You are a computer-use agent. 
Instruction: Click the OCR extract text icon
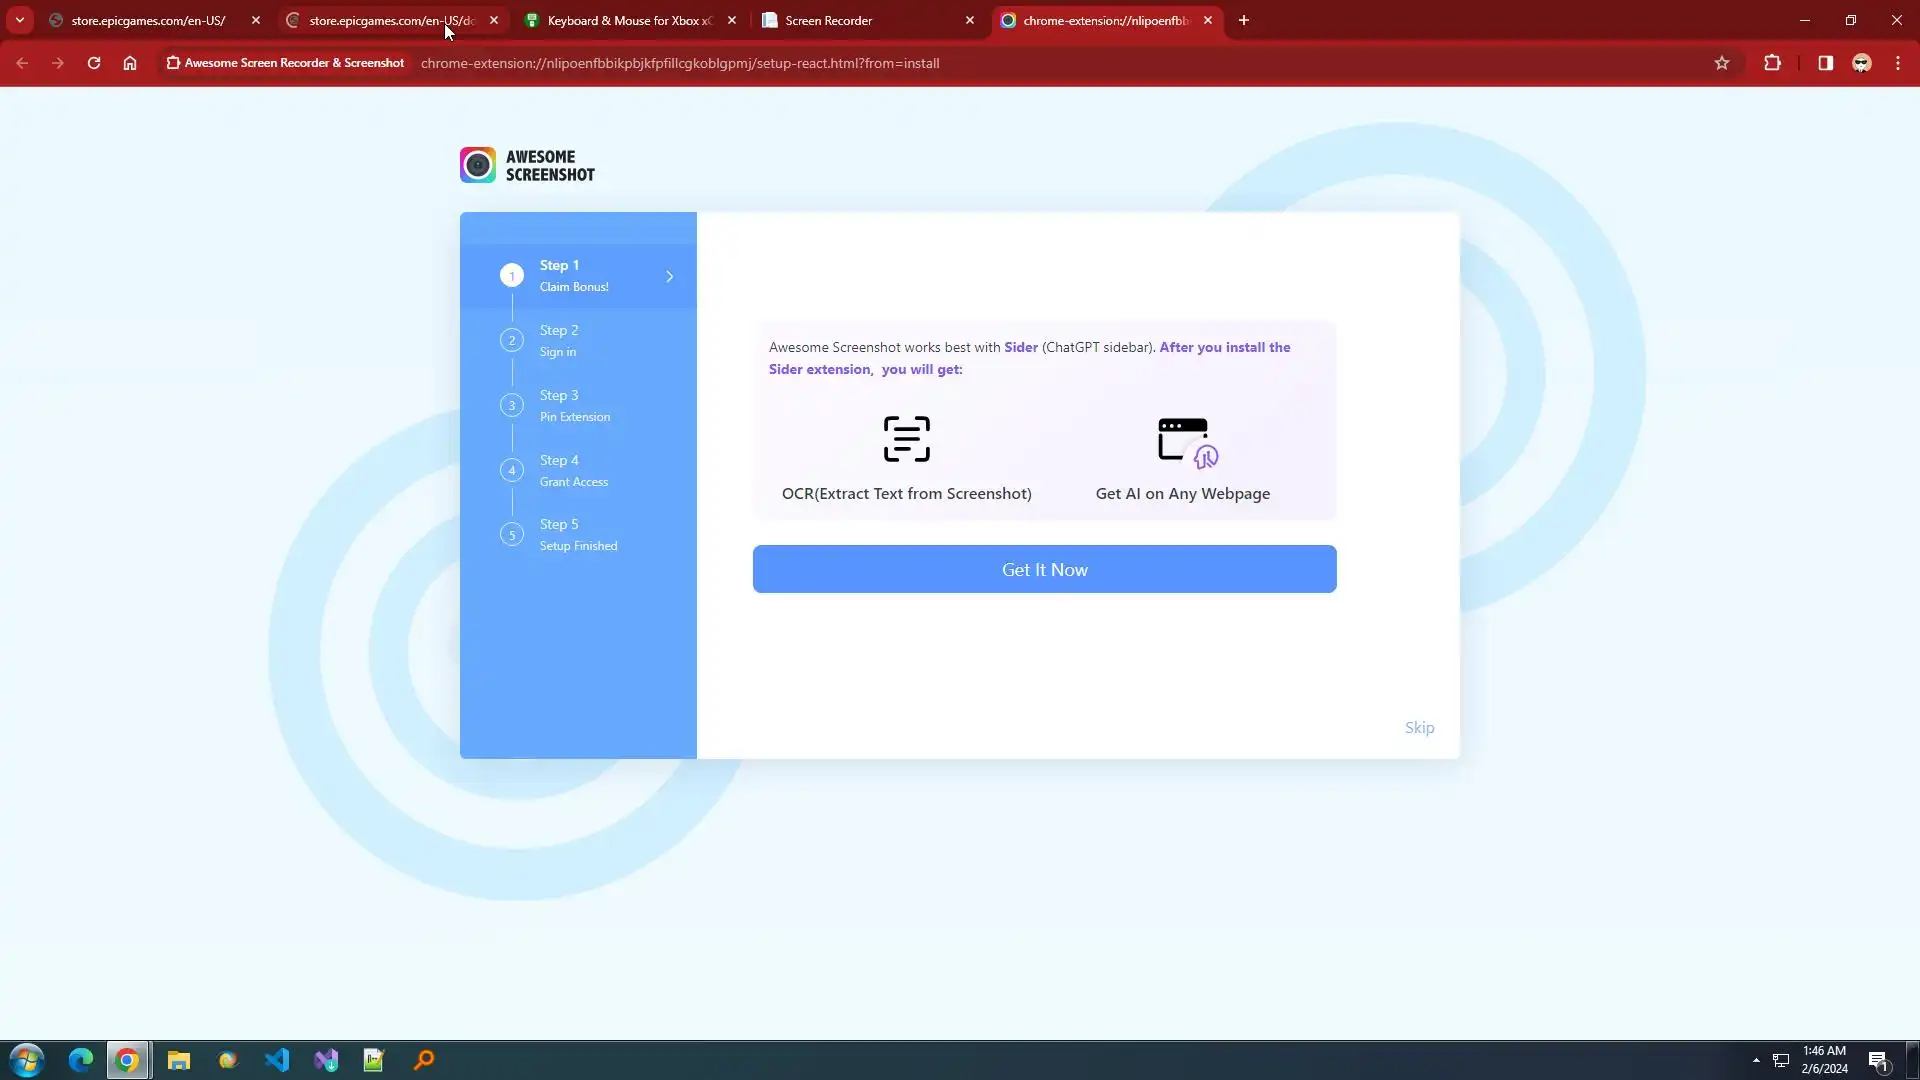906,439
